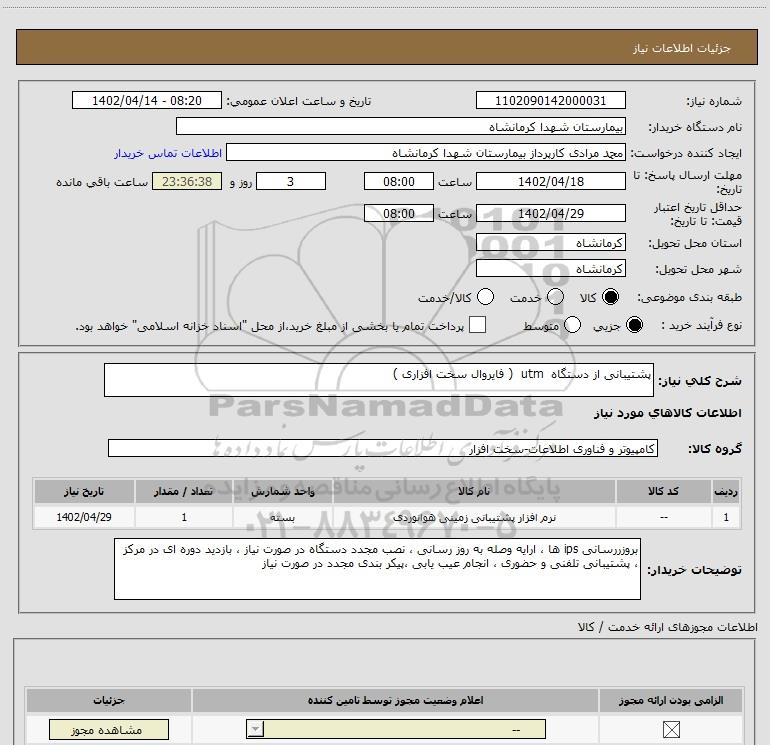Click the remaining time countdown 23:36:38
This screenshot has width=770, height=745.
coord(187,181)
